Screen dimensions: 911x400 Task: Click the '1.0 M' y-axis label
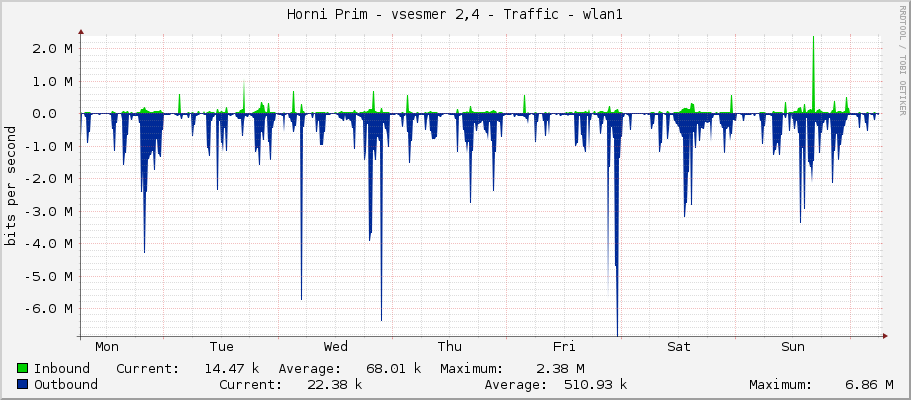[53, 81]
